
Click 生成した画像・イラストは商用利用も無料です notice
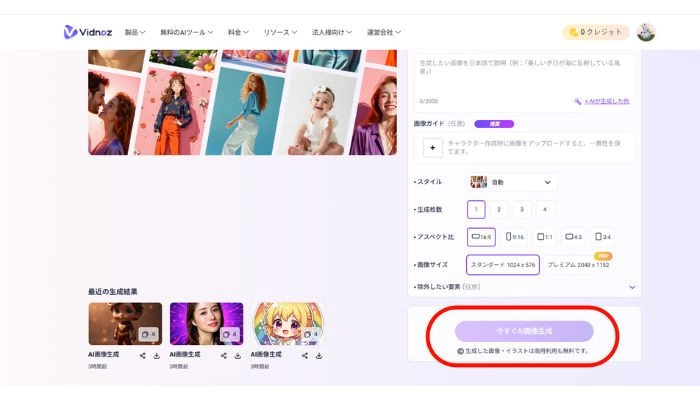[523, 351]
